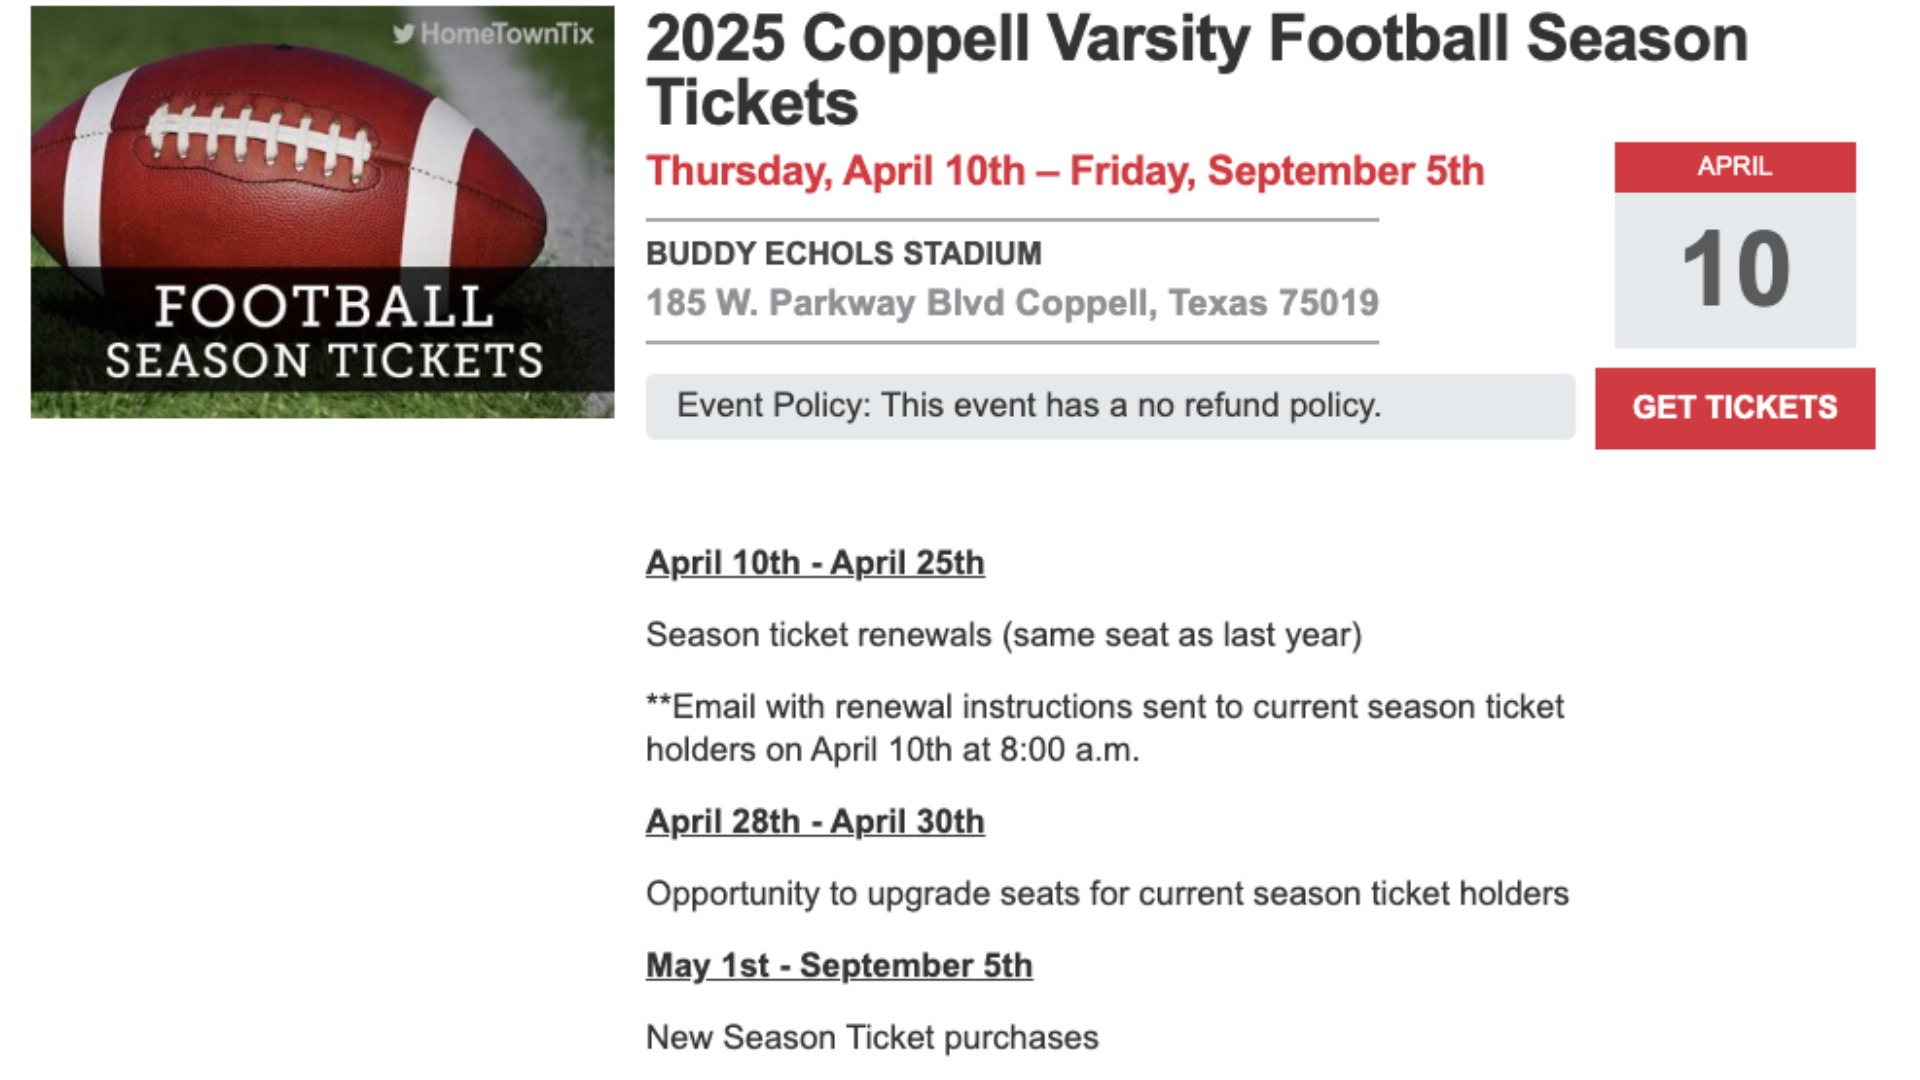This screenshot has height=1080, width=1920.
Task: Click the New Season Ticket purchases text
Action: point(872,1038)
